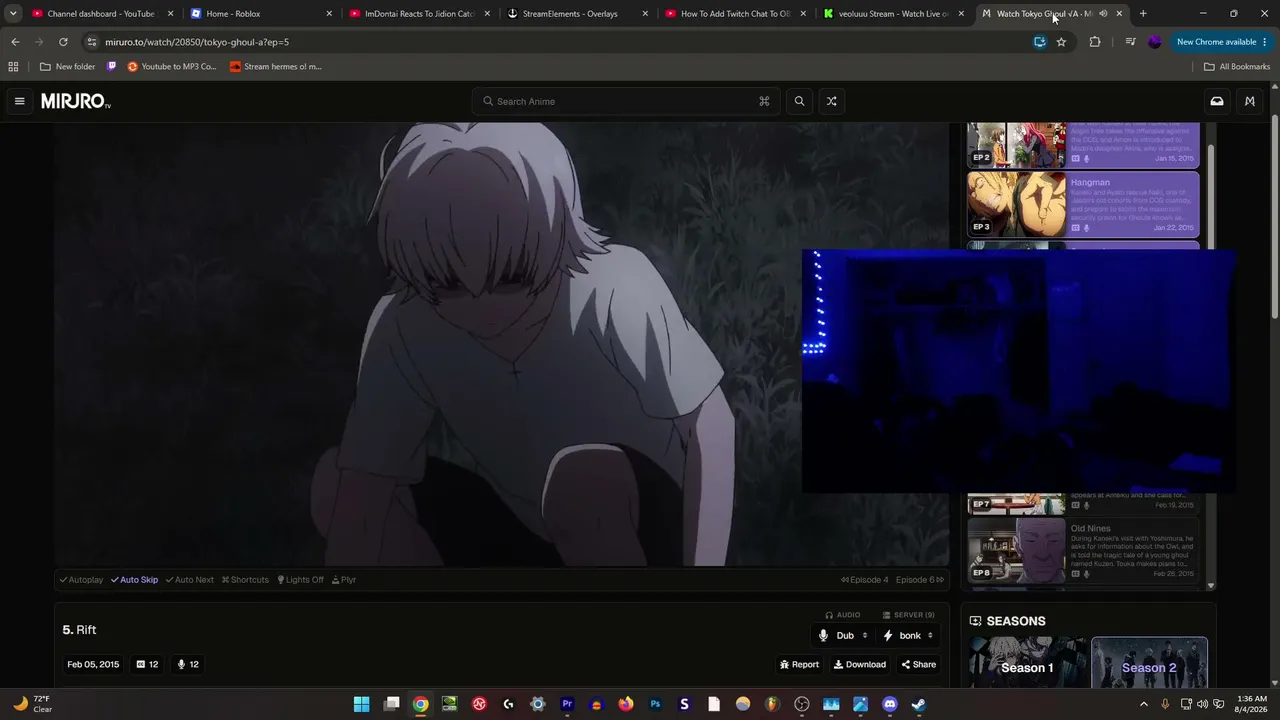Go back to the previous page
Viewport: 1280px width, 720px height.
(15, 42)
